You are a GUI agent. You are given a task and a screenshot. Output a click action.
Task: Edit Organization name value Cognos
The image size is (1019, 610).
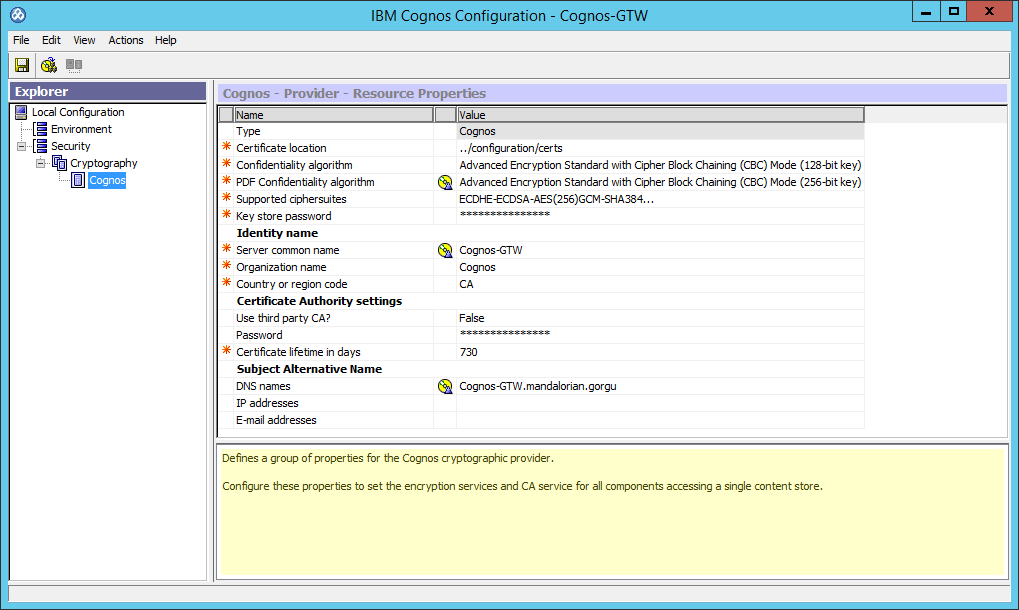pos(660,267)
